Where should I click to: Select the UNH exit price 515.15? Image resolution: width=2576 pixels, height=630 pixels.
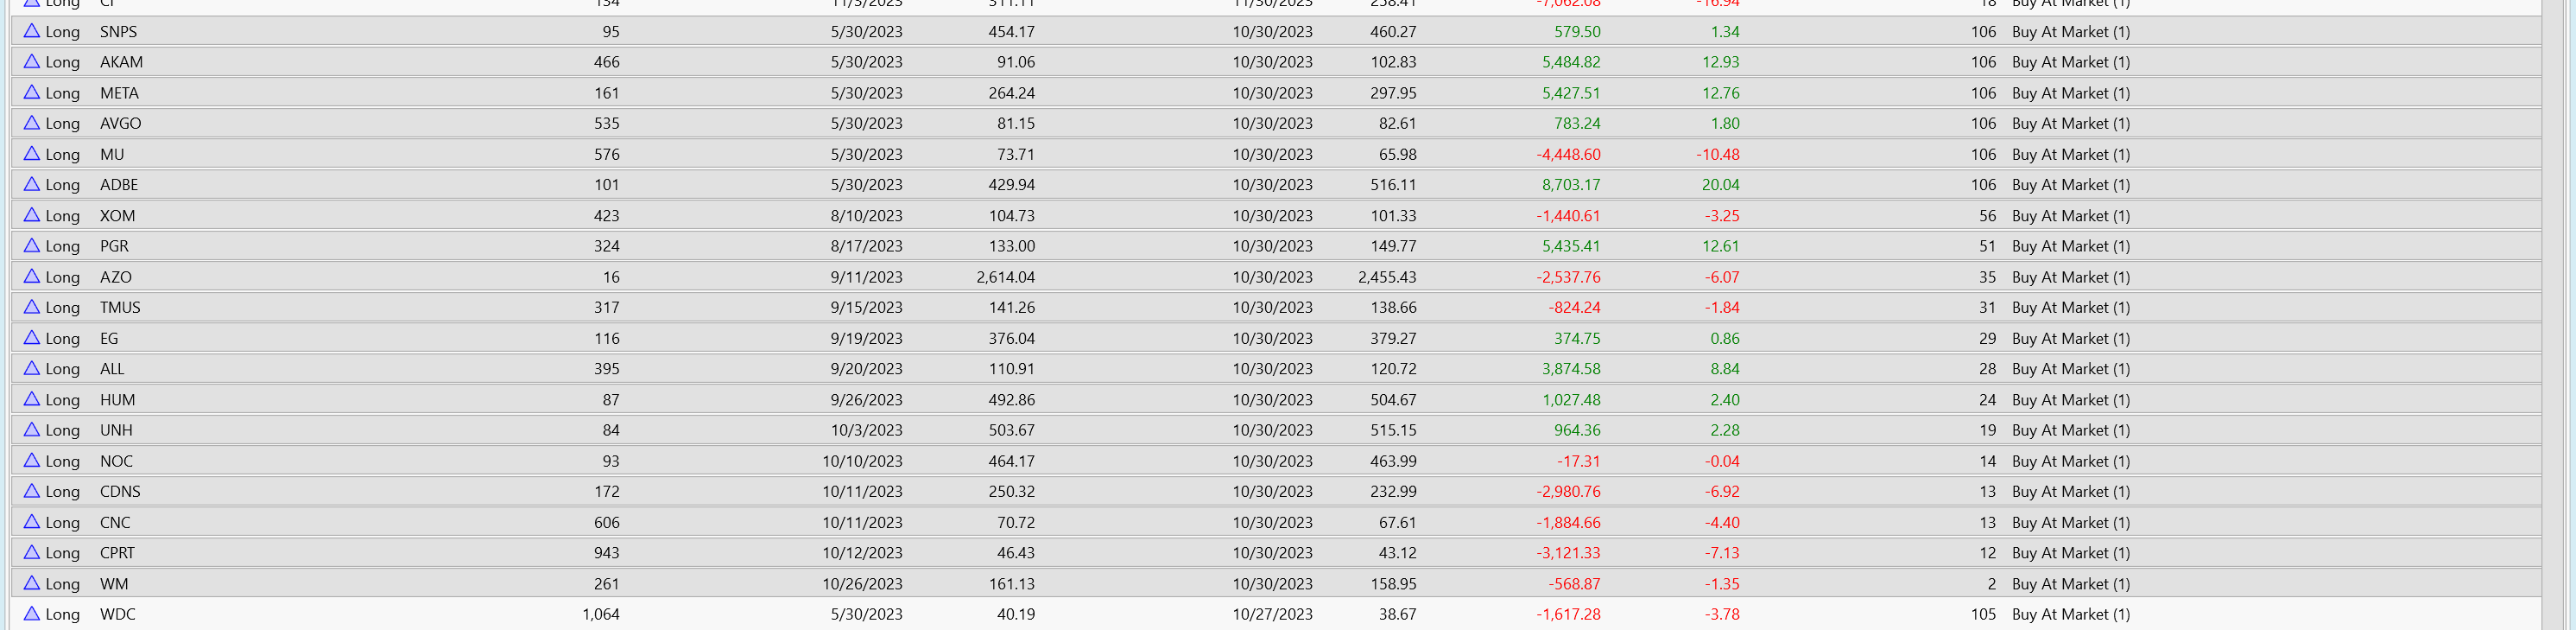1393,430
